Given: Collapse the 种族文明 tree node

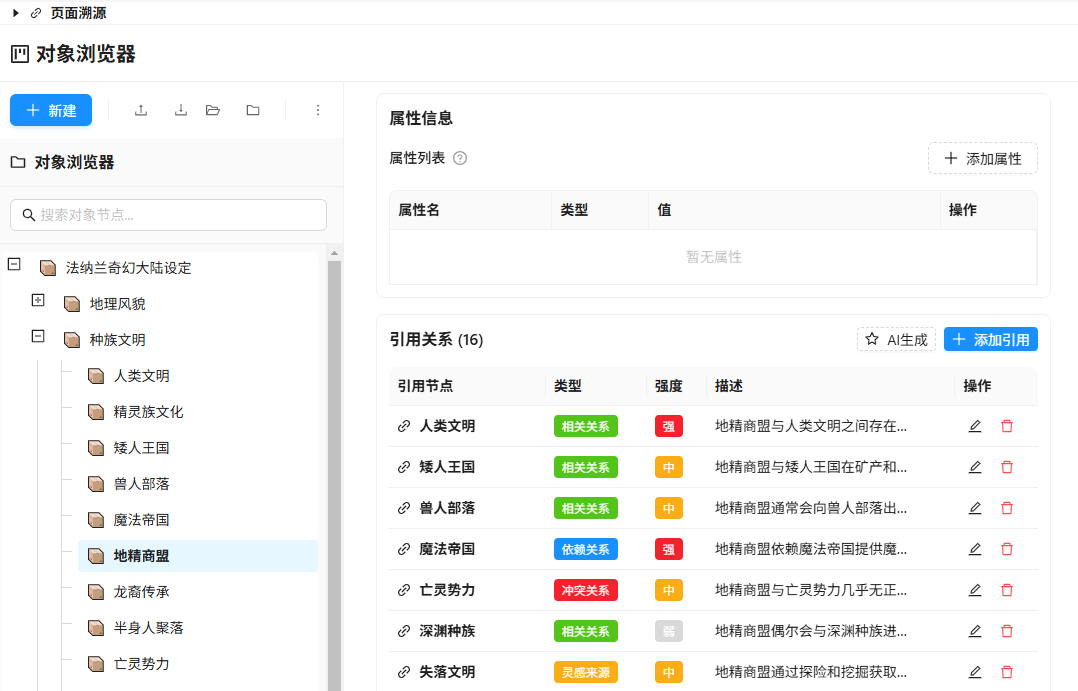Looking at the screenshot, I should point(38,337).
